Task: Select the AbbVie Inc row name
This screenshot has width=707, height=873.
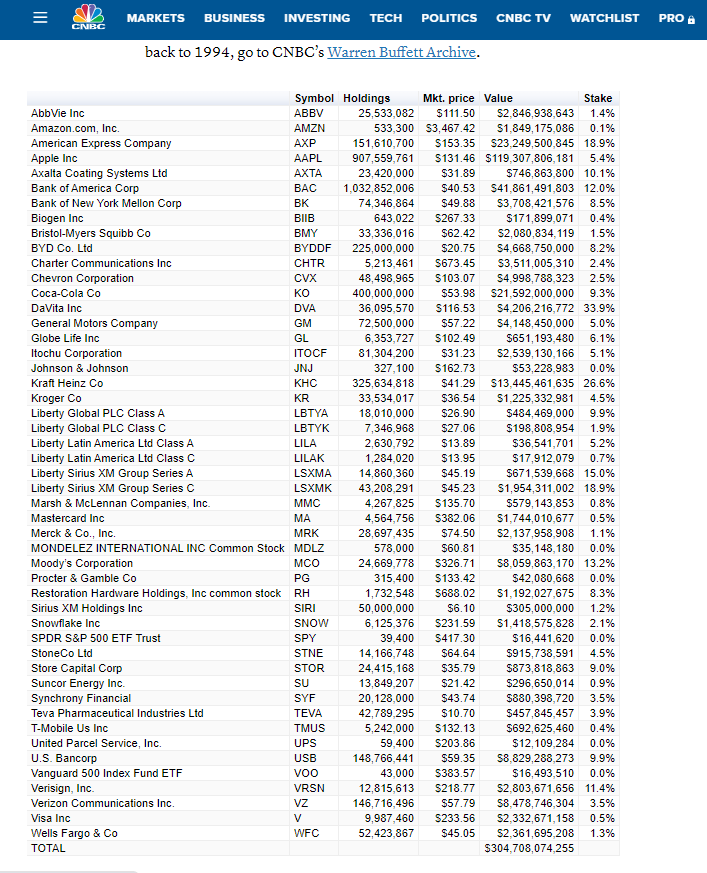Action: pos(58,113)
